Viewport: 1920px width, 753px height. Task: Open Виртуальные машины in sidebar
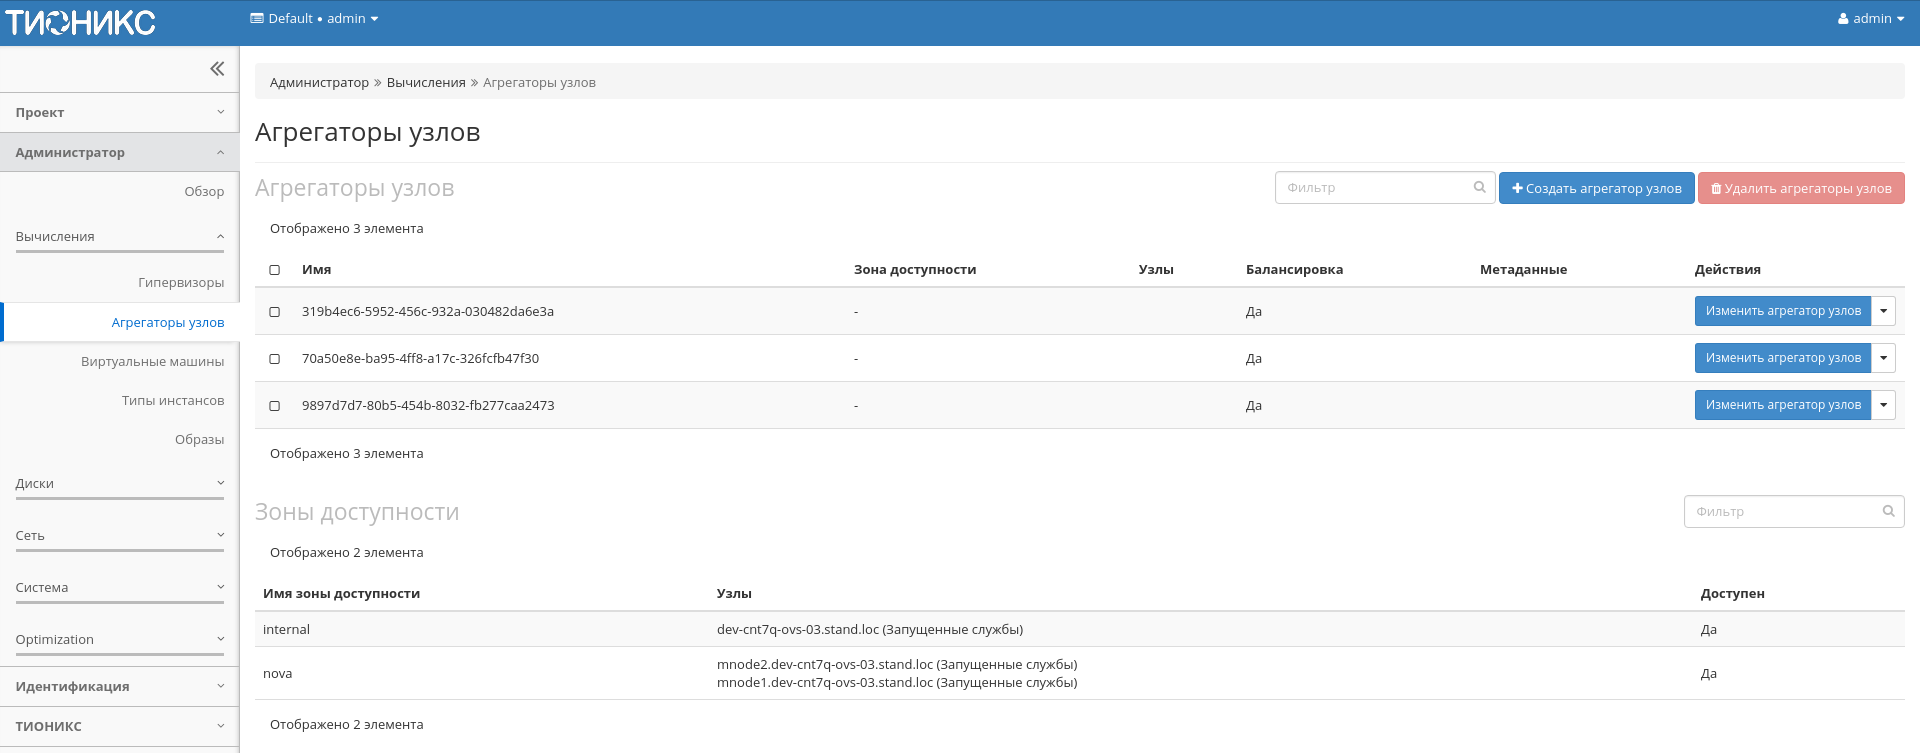152,362
